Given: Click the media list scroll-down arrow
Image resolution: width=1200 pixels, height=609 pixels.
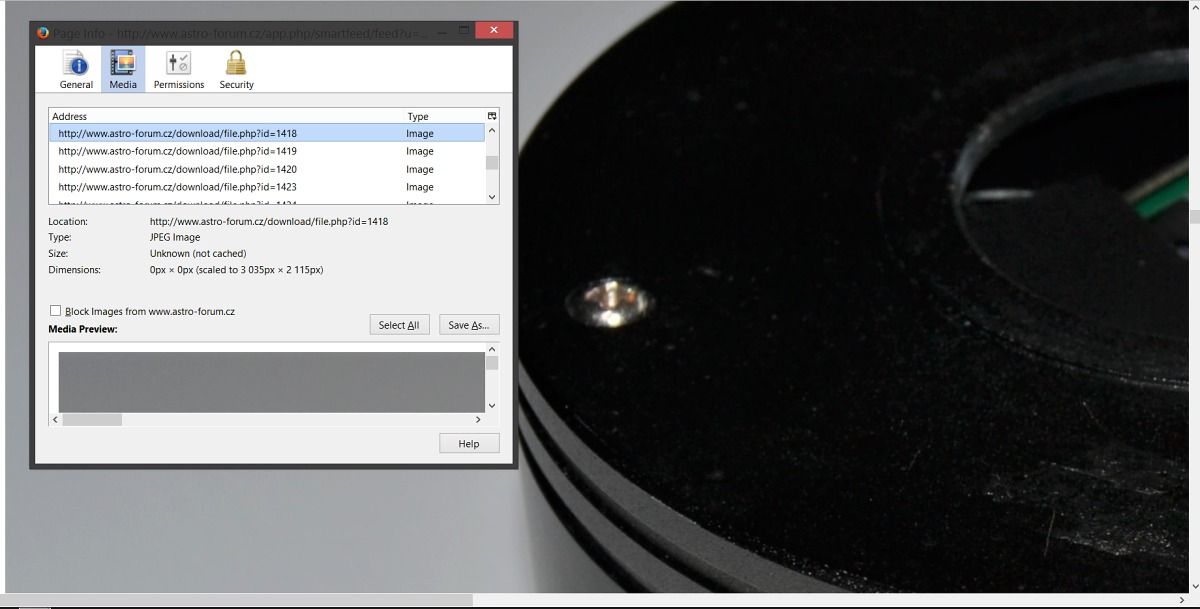Looking at the screenshot, I should point(491,197).
